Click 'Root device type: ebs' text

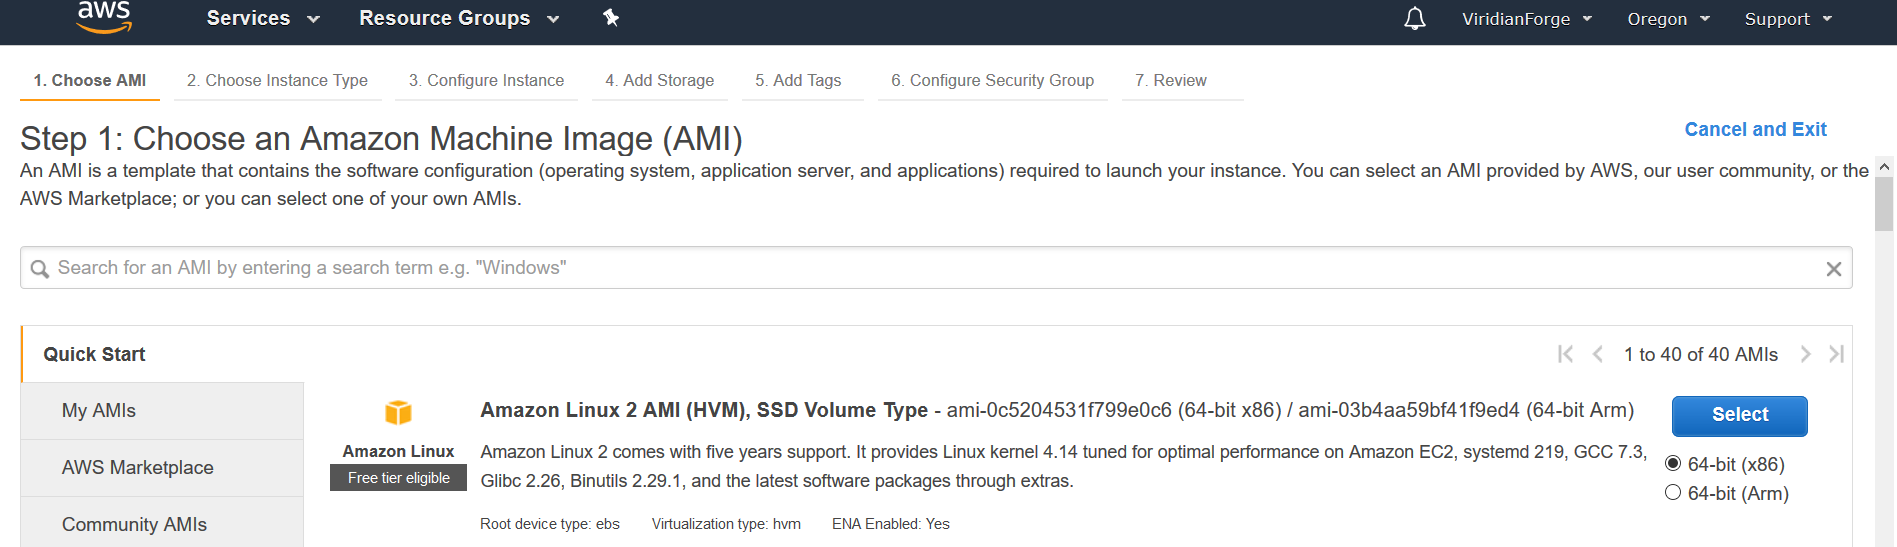pyautogui.click(x=550, y=524)
